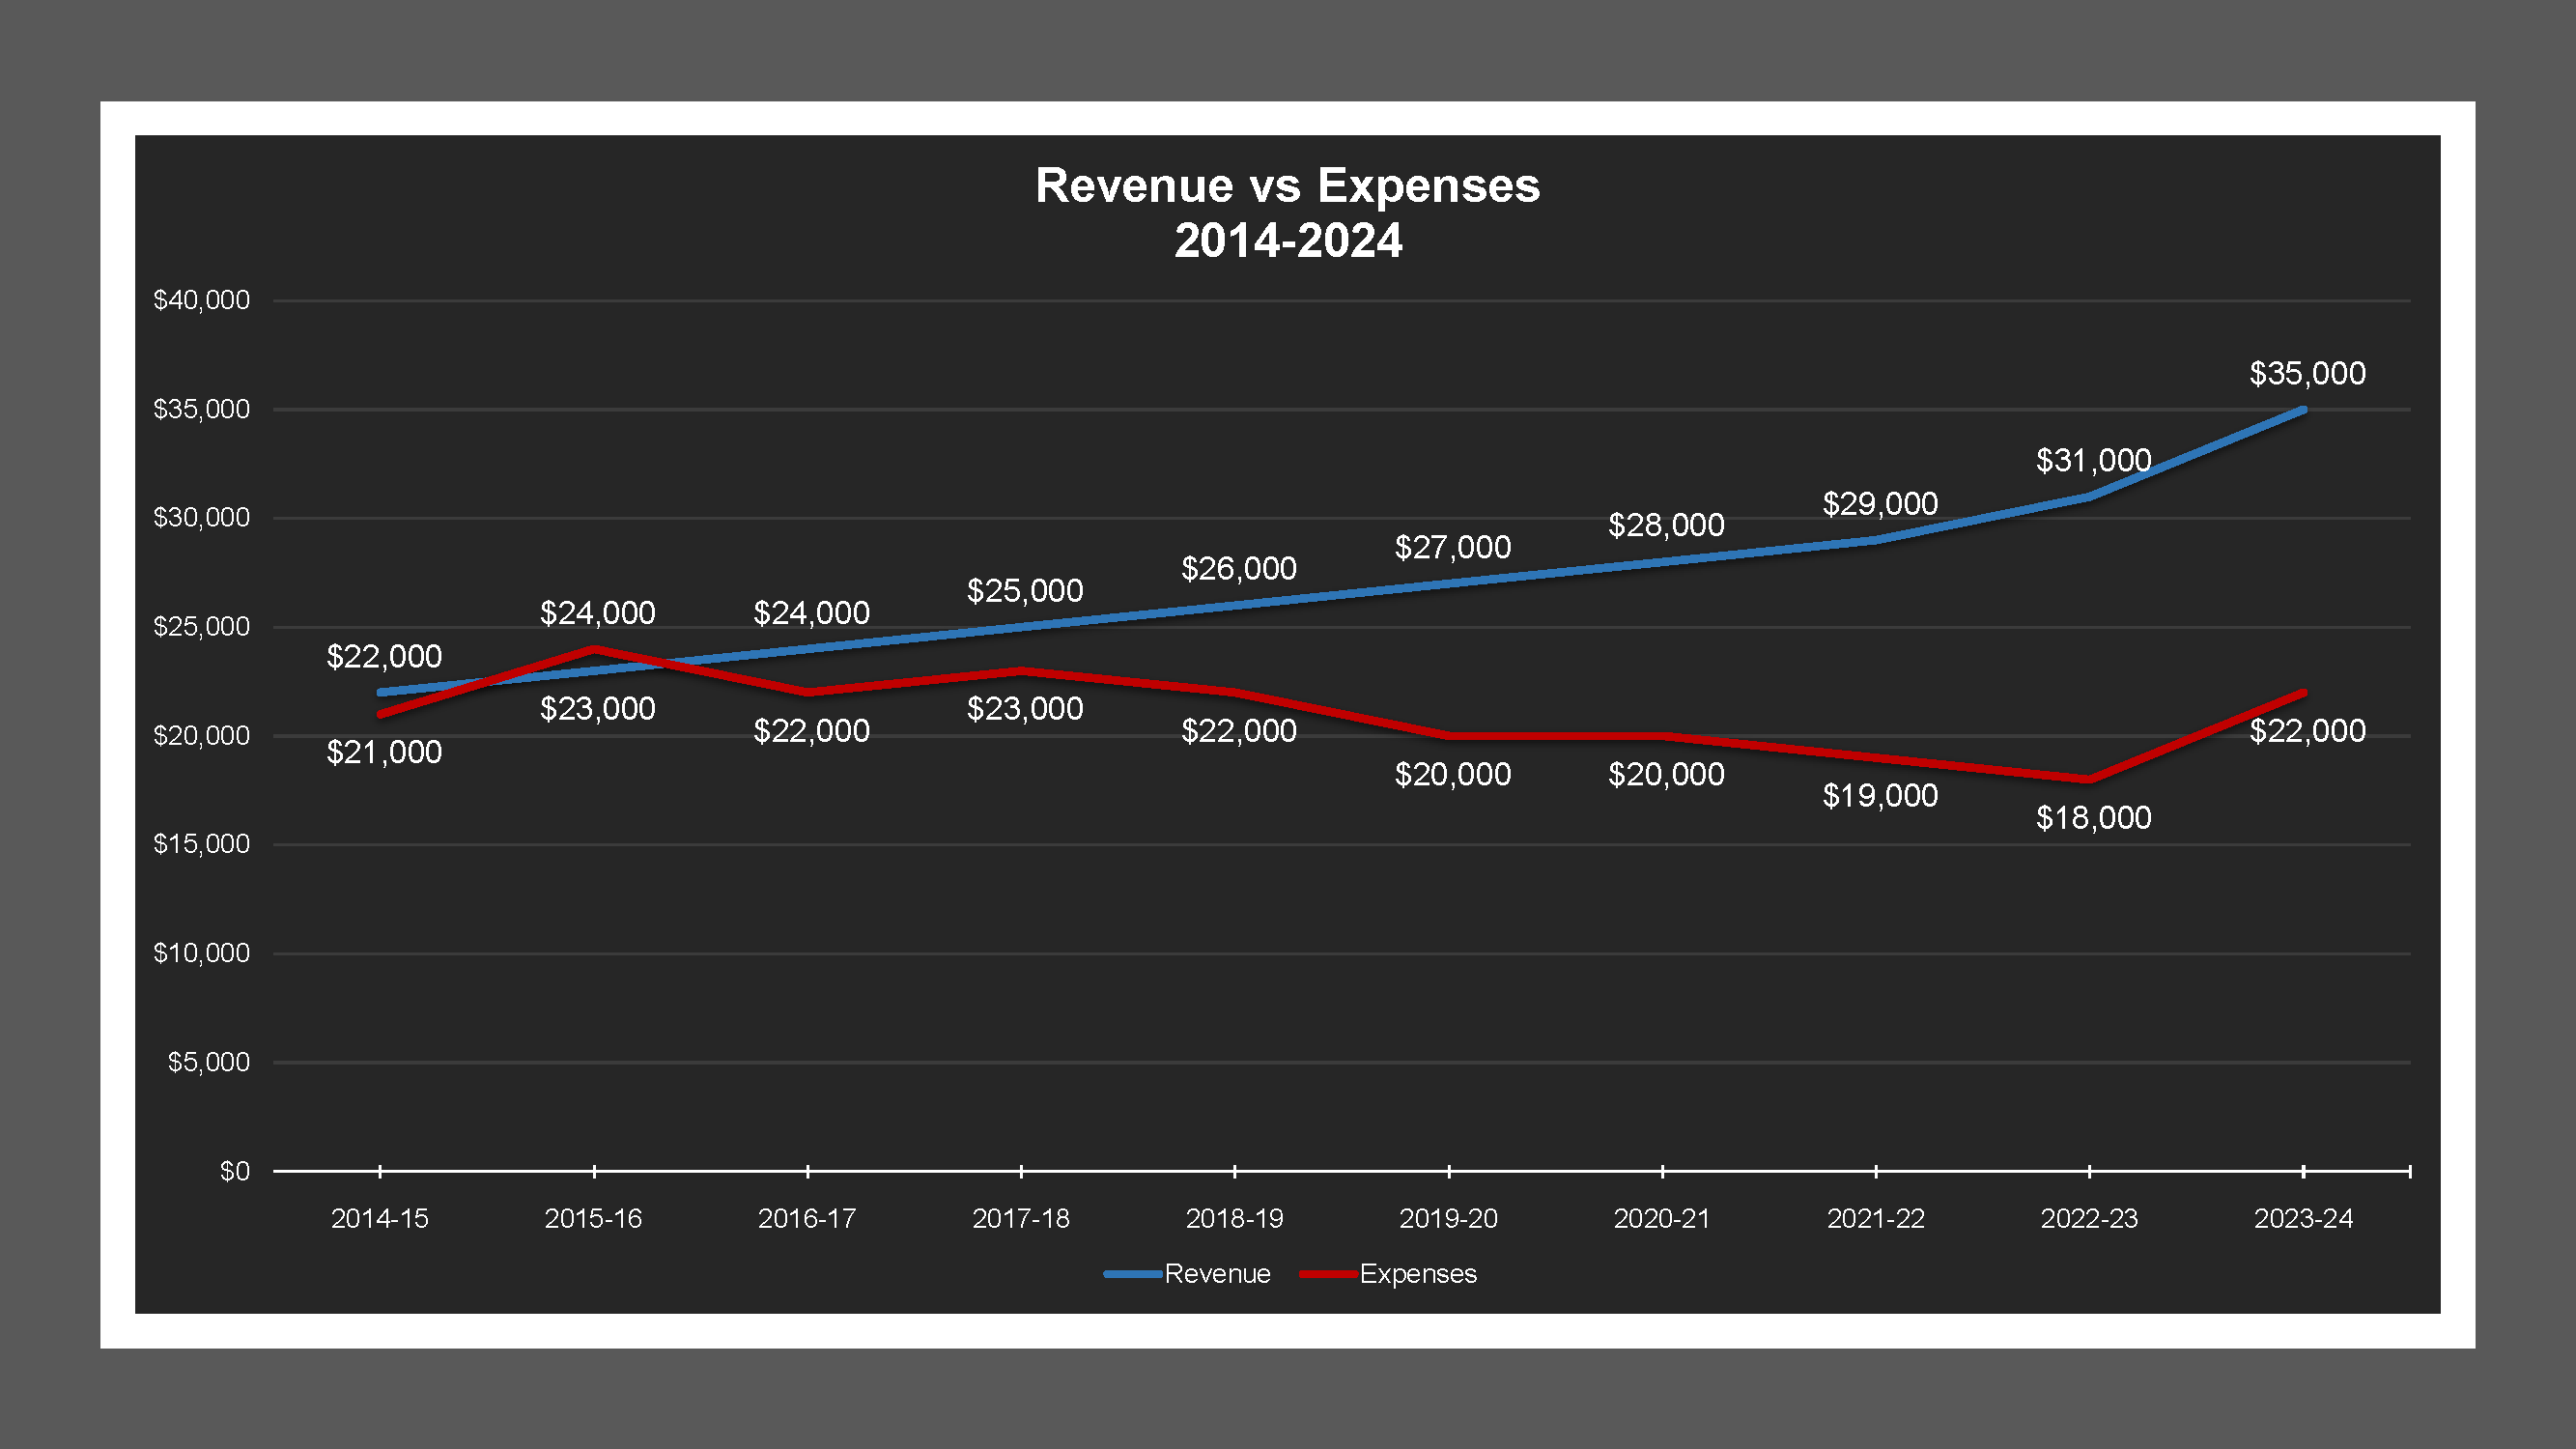Click the $25,000 y-axis label
Viewport: 2576px width, 1449px height.
pyautogui.click(x=201, y=627)
